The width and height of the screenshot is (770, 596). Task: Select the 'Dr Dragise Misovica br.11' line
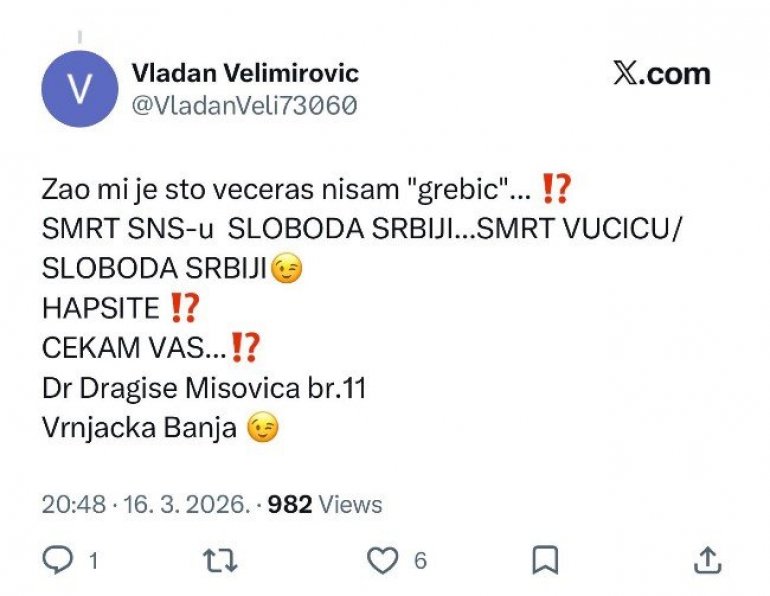pos(204,388)
